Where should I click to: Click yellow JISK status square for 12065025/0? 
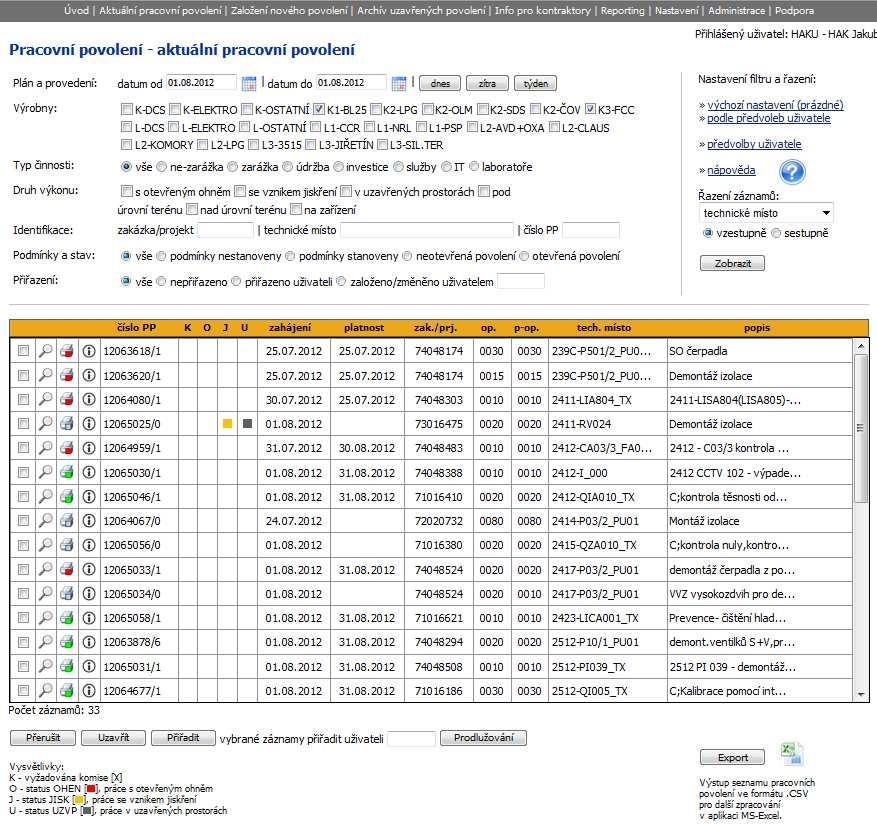227,423
